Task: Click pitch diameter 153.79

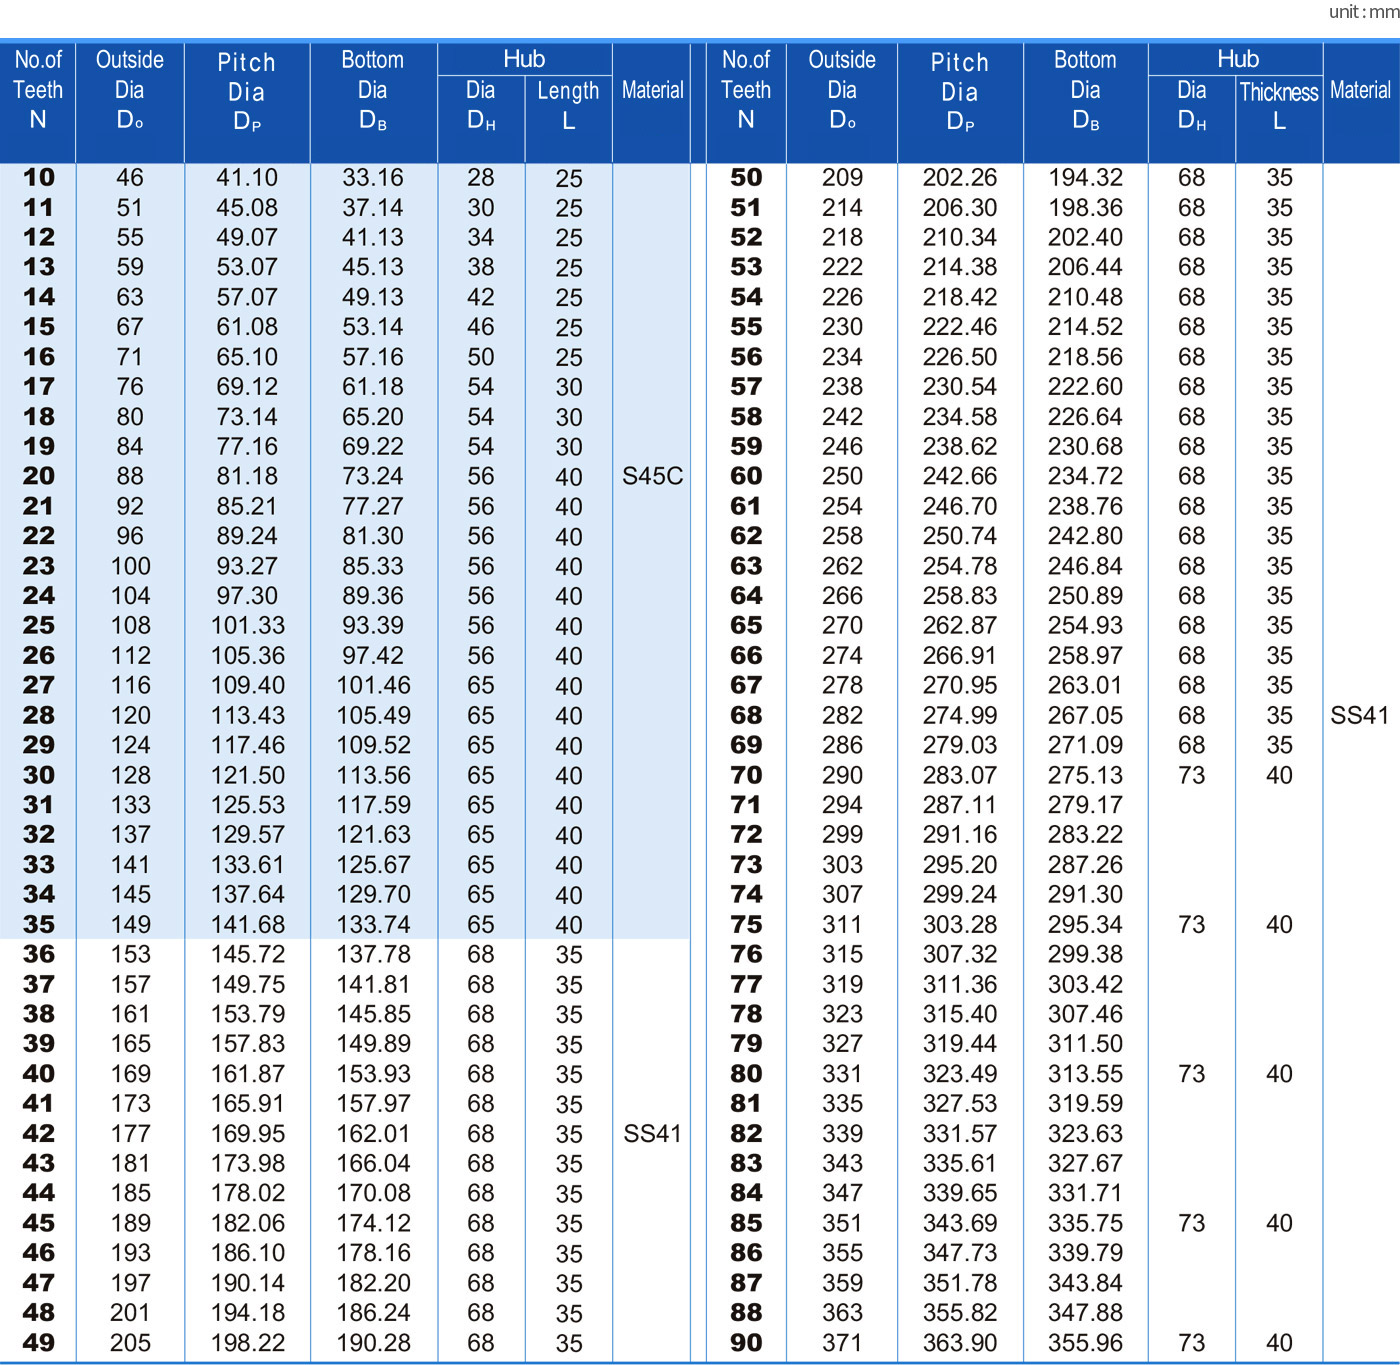Action: click(x=247, y=1014)
